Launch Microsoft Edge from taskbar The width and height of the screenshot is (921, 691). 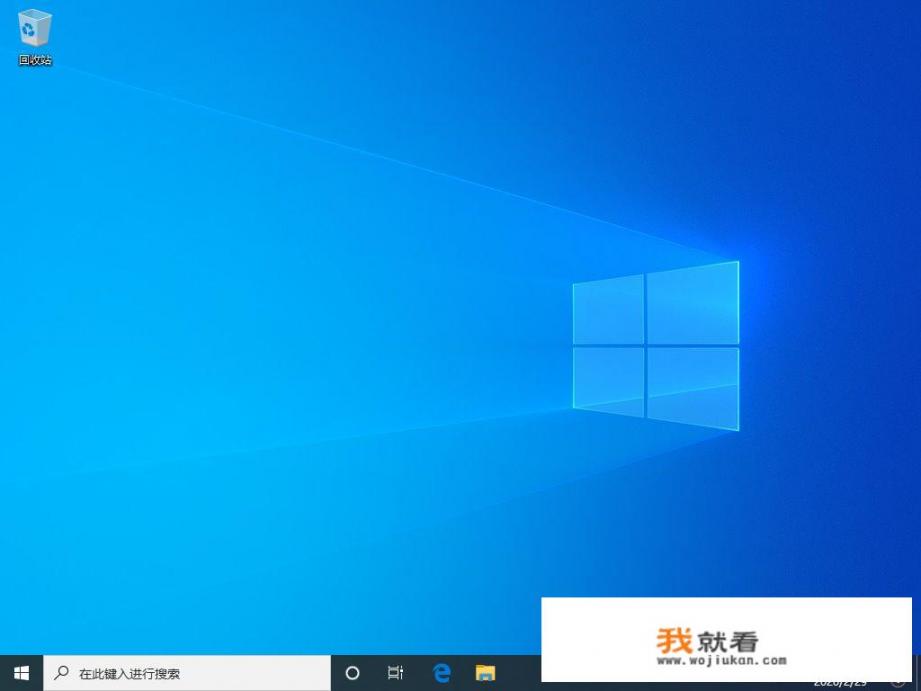click(x=441, y=673)
